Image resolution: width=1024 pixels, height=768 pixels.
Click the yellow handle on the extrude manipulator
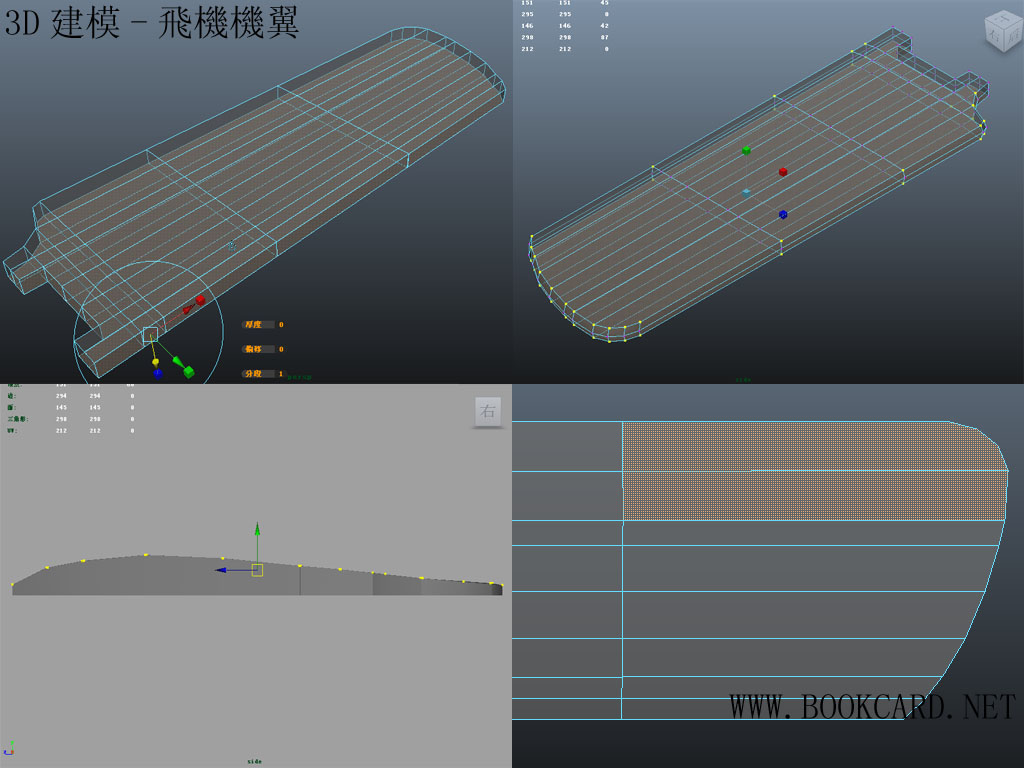[x=155, y=361]
